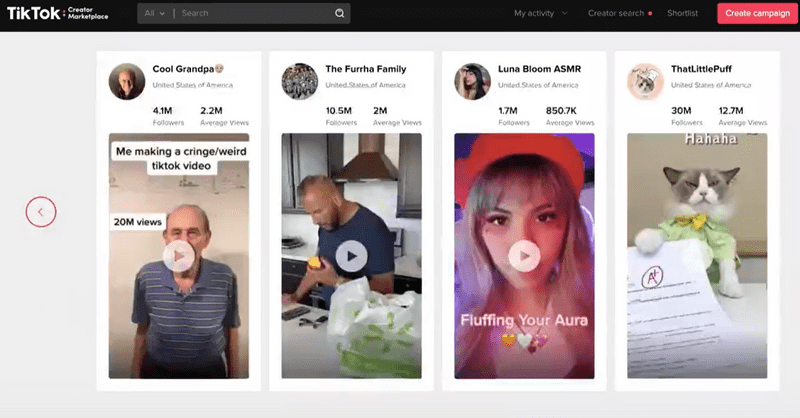The image size is (800, 418).
Task: Open the All search filter dropdown
Action: coord(154,14)
